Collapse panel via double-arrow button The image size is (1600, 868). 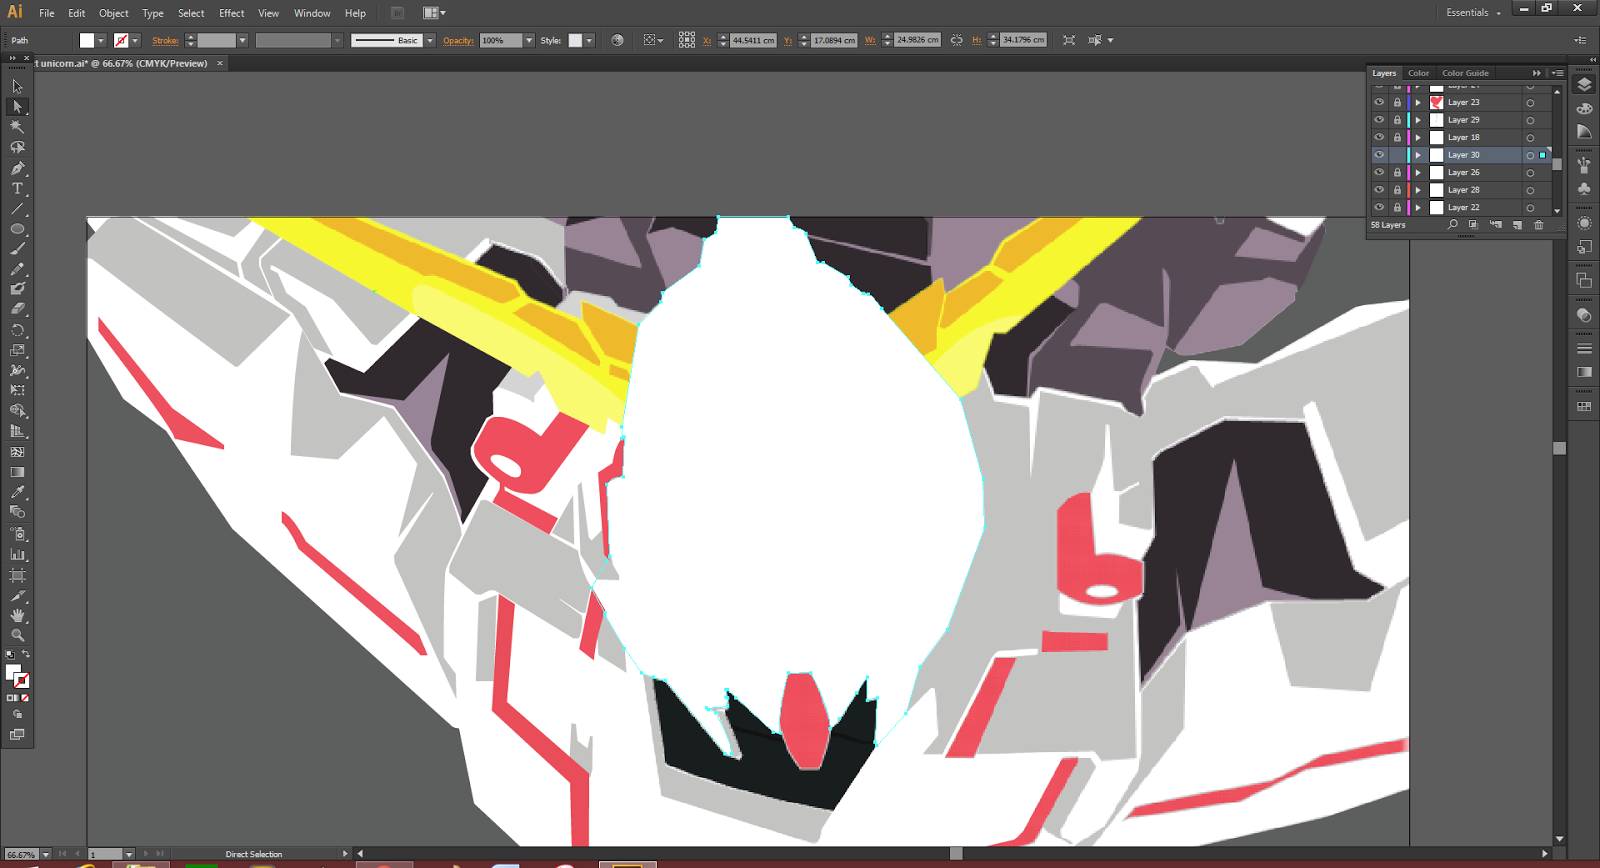tap(1537, 73)
